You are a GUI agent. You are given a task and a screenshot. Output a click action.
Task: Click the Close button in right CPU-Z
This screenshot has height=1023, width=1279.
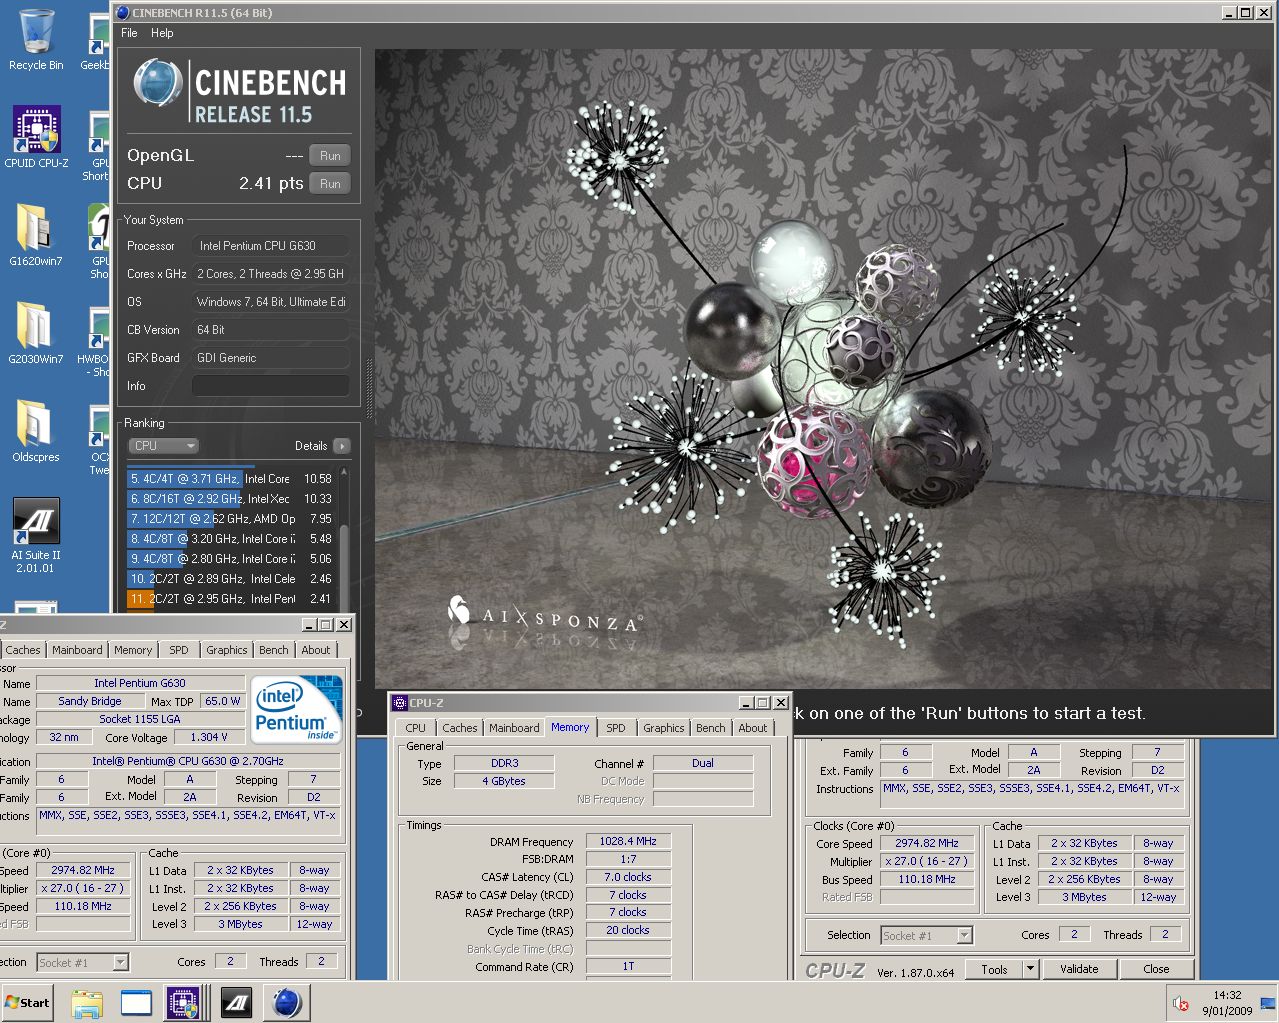click(x=1156, y=969)
